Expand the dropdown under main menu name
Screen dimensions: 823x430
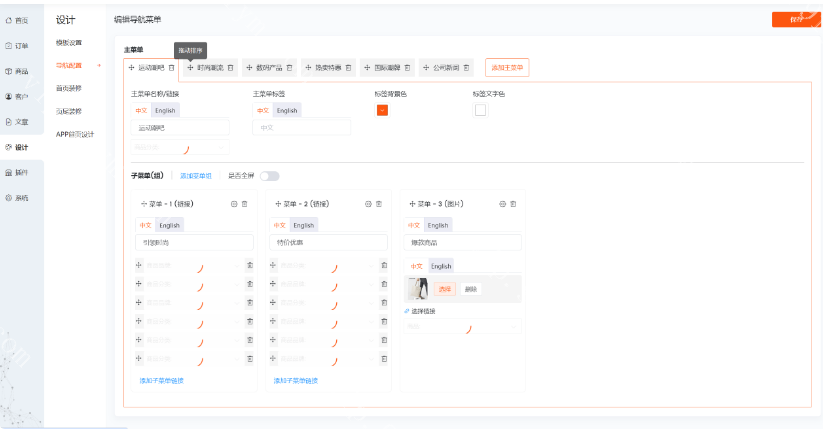coord(180,148)
